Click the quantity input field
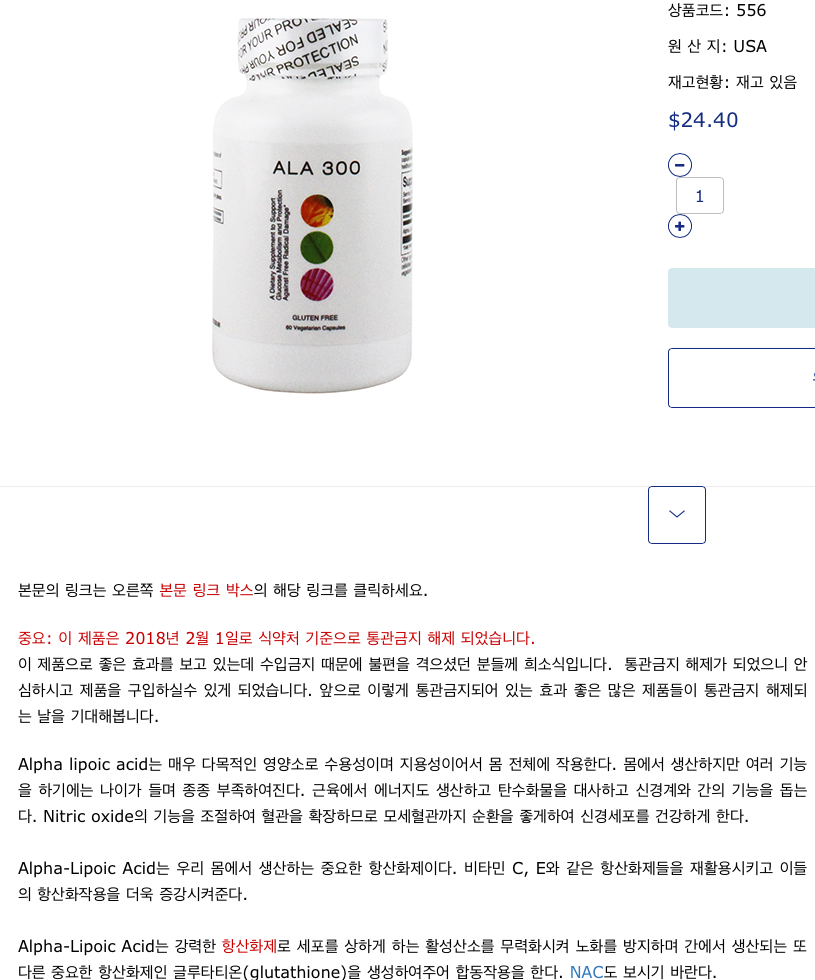This screenshot has height=980, width=815. (x=700, y=196)
